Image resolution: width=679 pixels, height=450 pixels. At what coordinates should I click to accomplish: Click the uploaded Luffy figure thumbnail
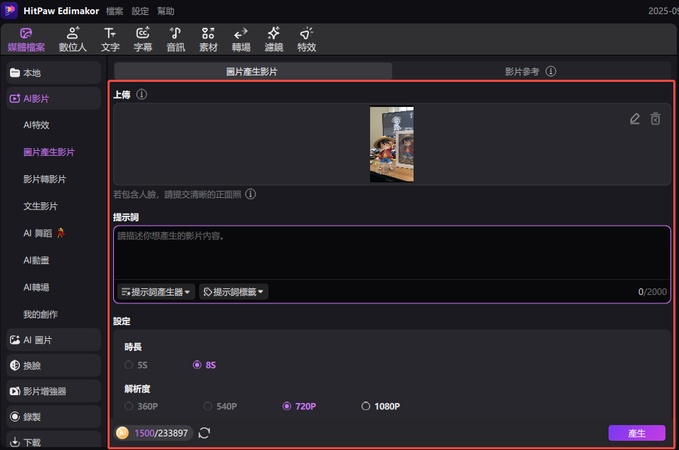click(392, 144)
